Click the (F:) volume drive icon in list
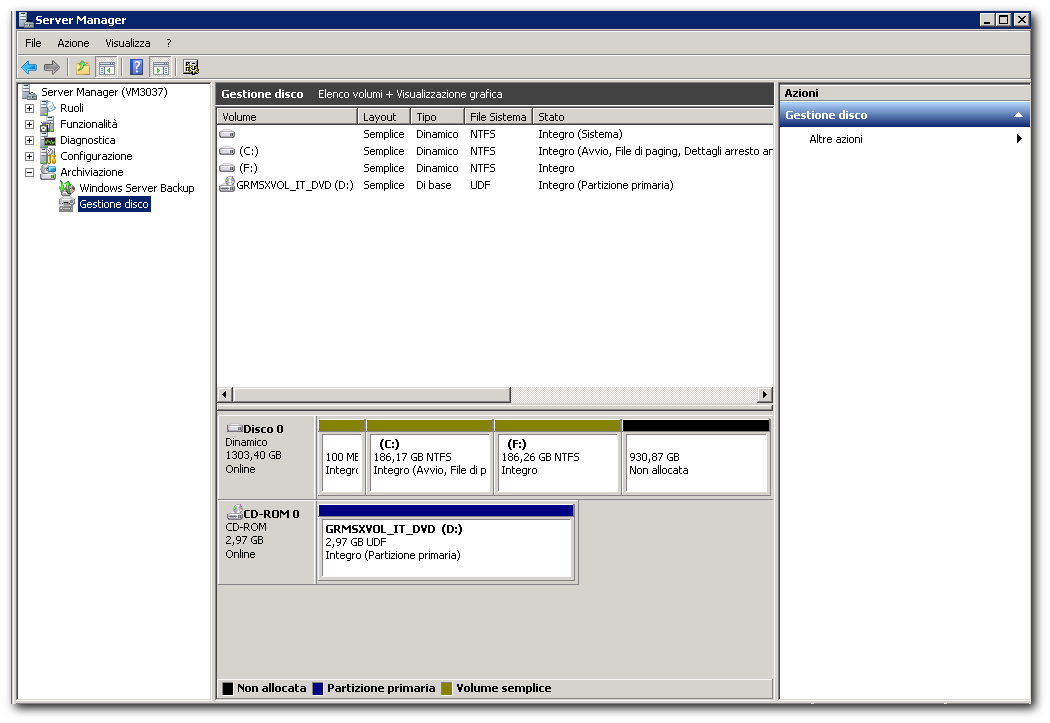 point(227,167)
